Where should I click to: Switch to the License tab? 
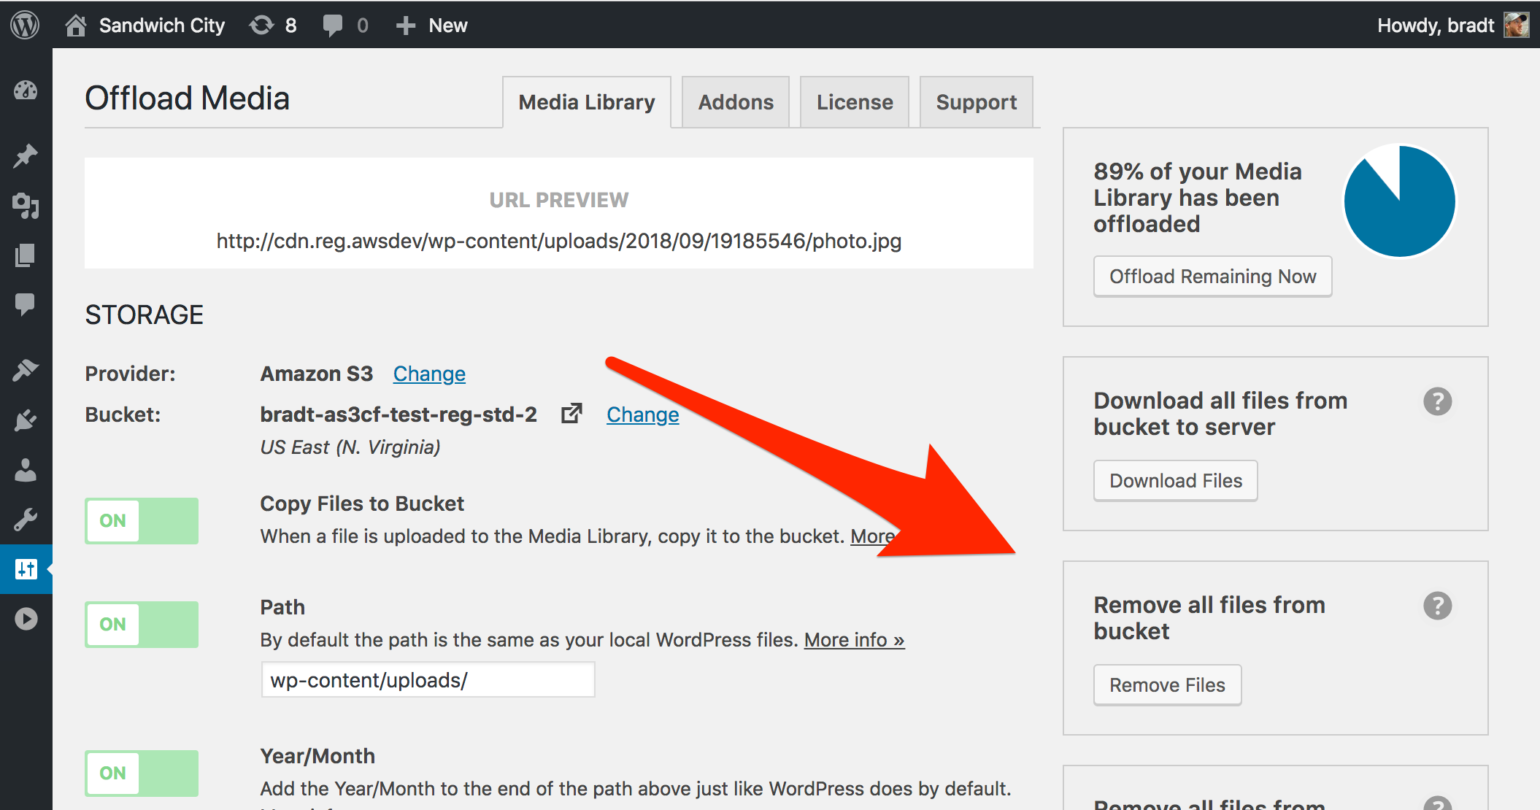click(854, 102)
